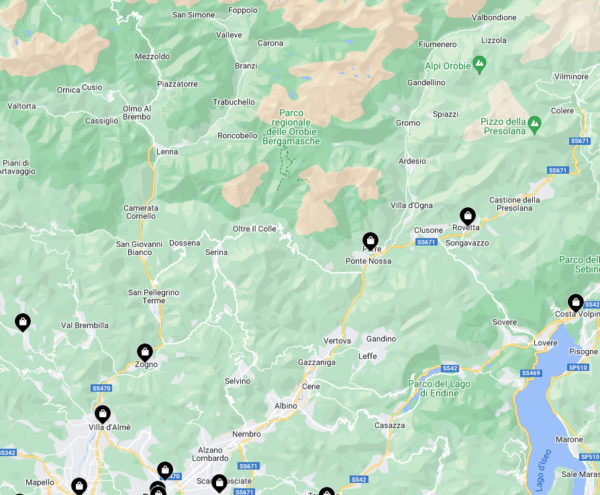Select the Parco regionale delle Orobie Bergamasche label
600x495 pixels.
click(x=291, y=127)
